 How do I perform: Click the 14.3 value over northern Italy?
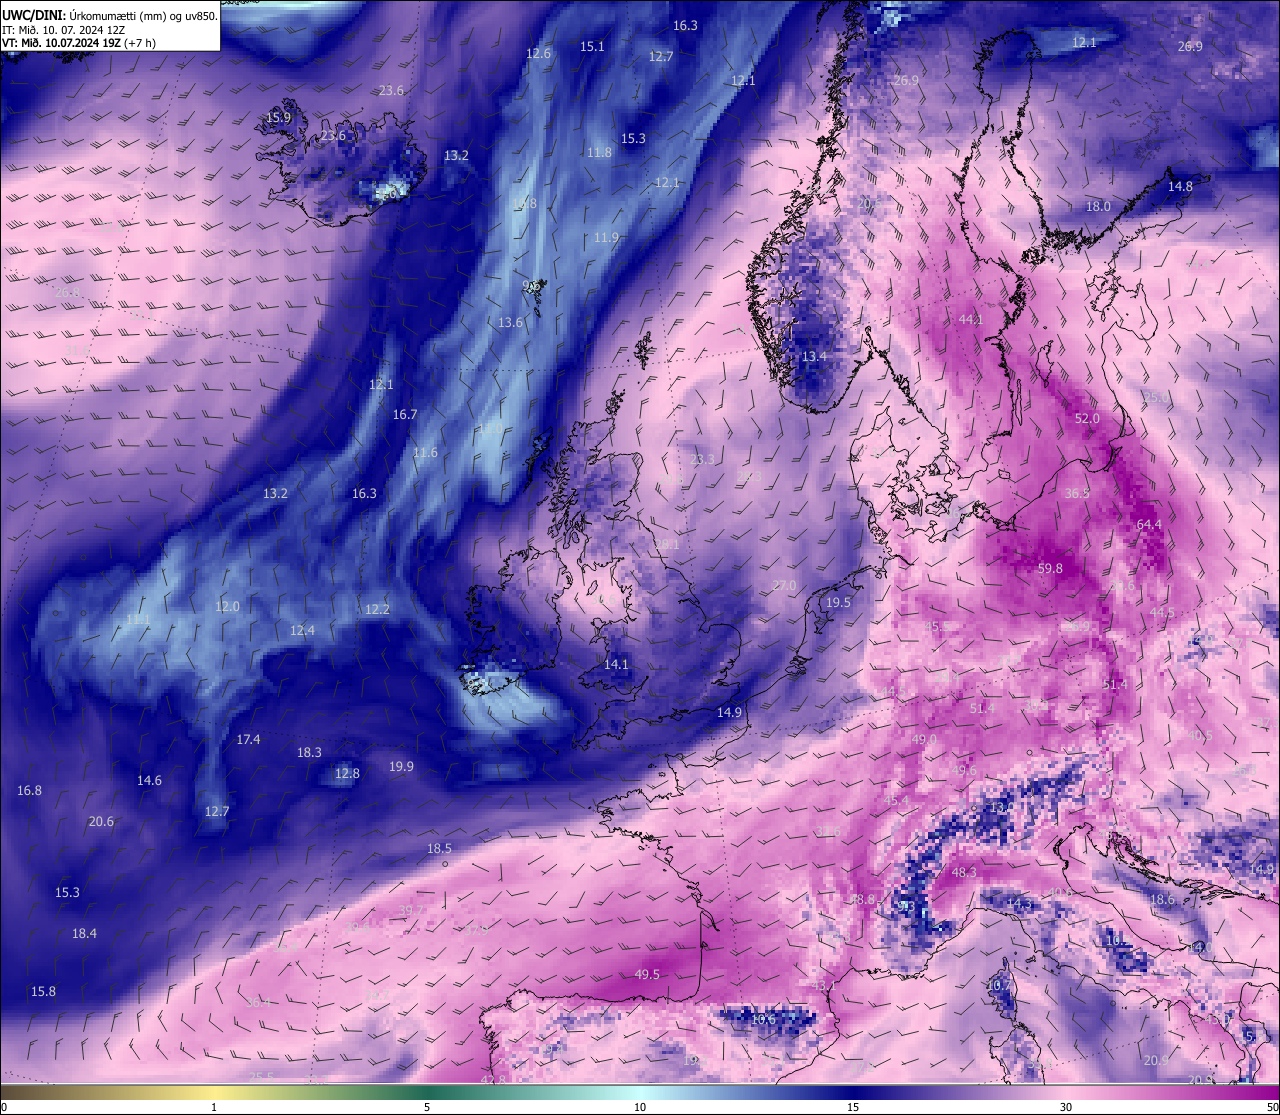(1018, 903)
